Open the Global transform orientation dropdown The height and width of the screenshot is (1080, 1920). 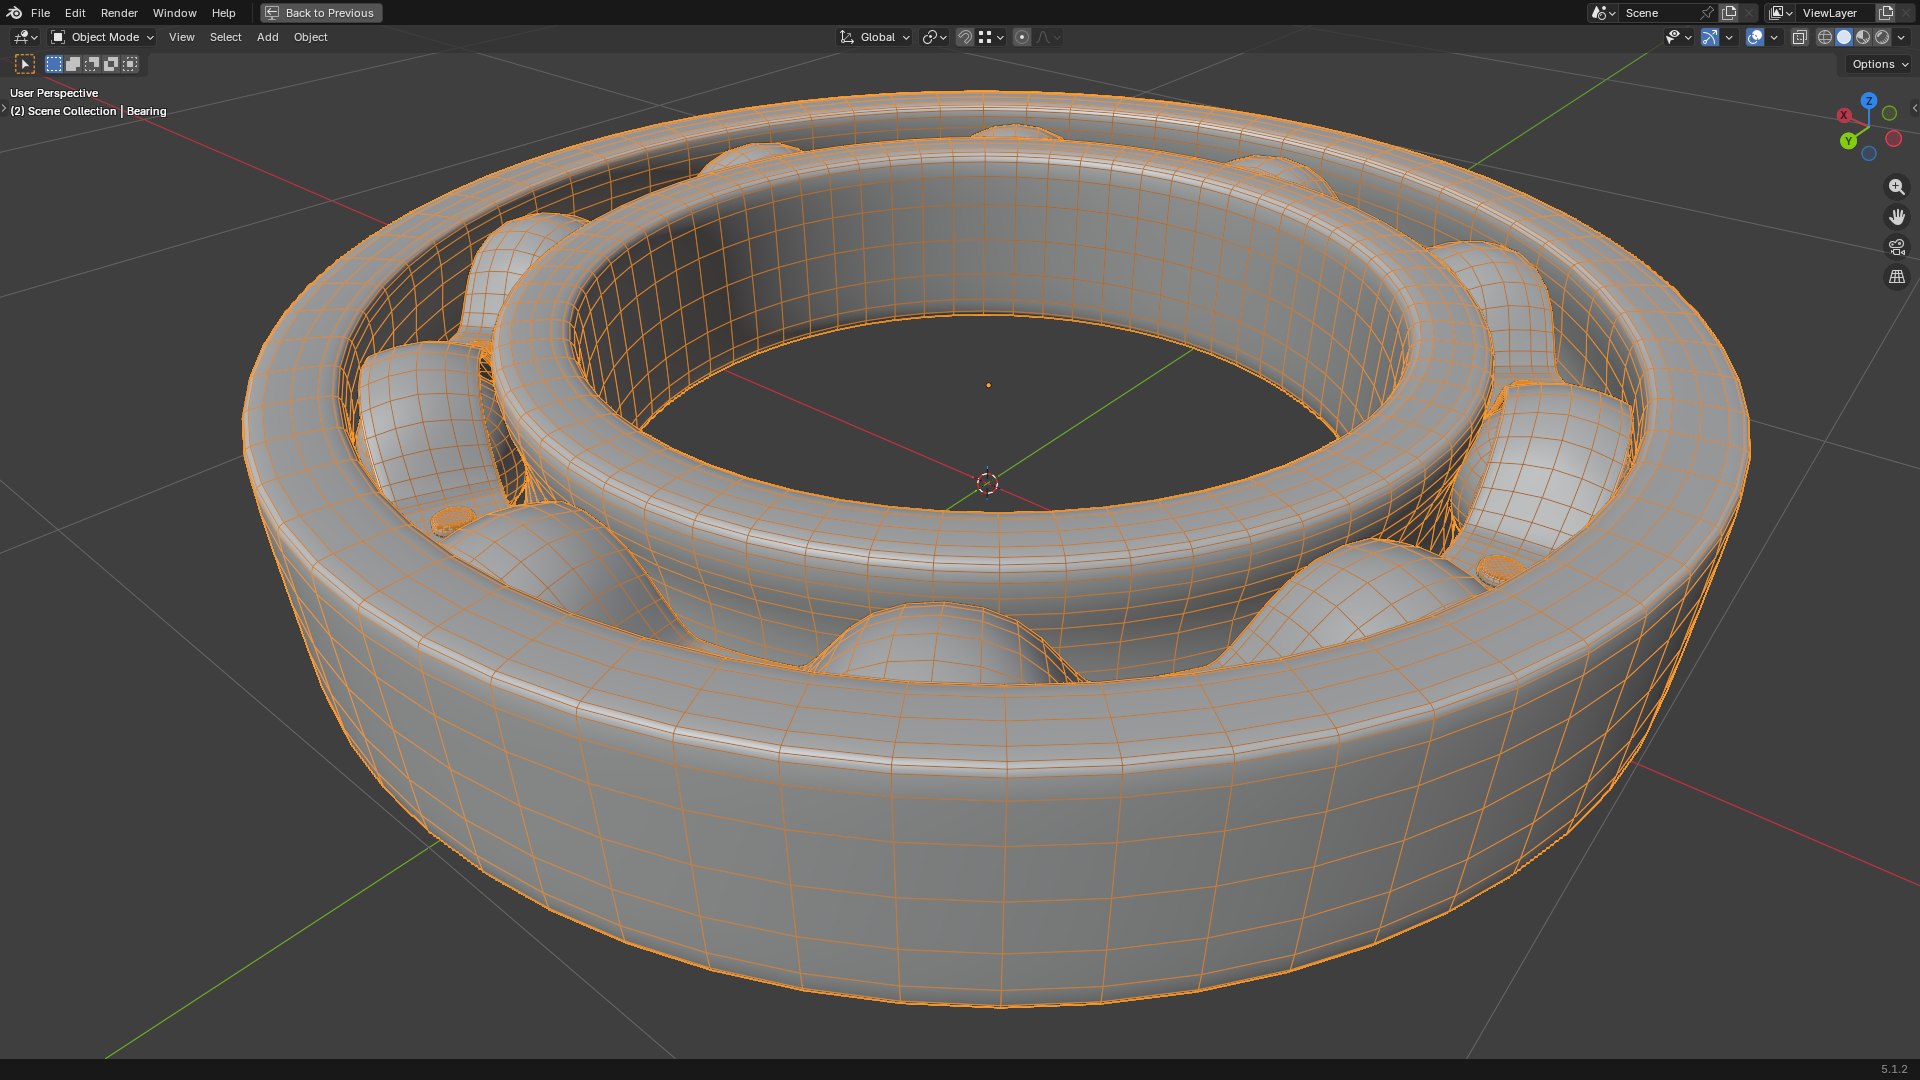click(875, 37)
